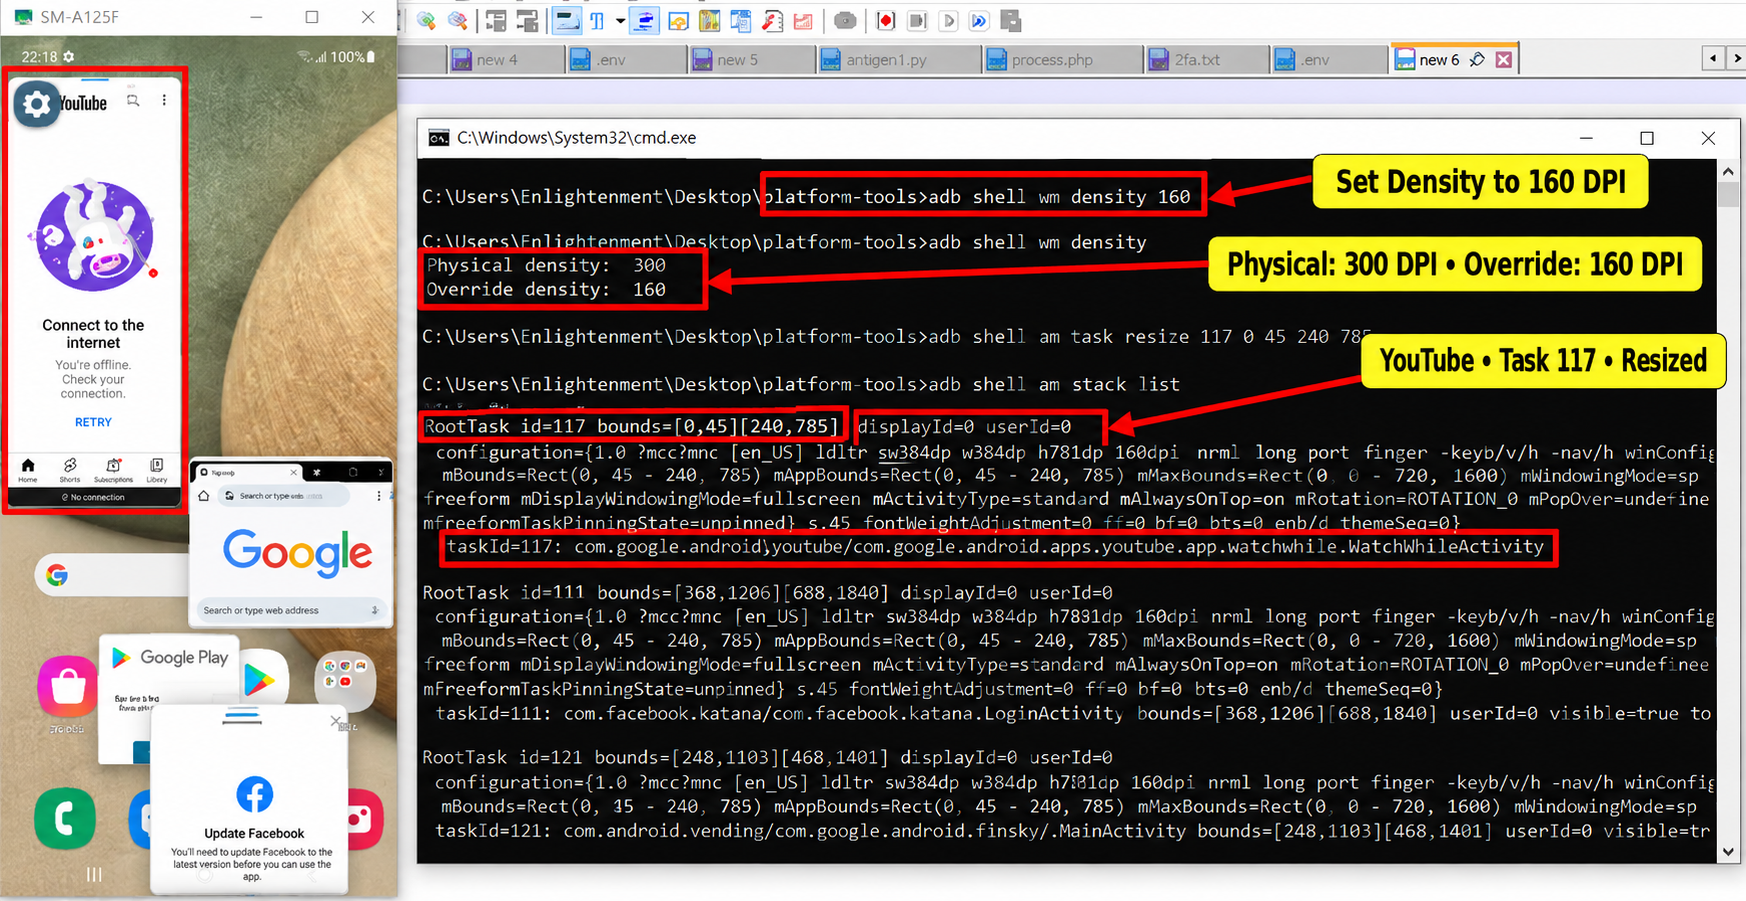Screen dimensions: 1746x901
Task: Open the show-symbols dropdown arrow
Action: click(x=620, y=20)
